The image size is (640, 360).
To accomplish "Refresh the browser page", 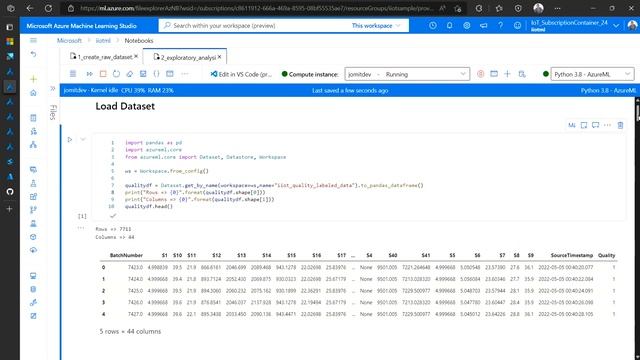I will point(48,8).
